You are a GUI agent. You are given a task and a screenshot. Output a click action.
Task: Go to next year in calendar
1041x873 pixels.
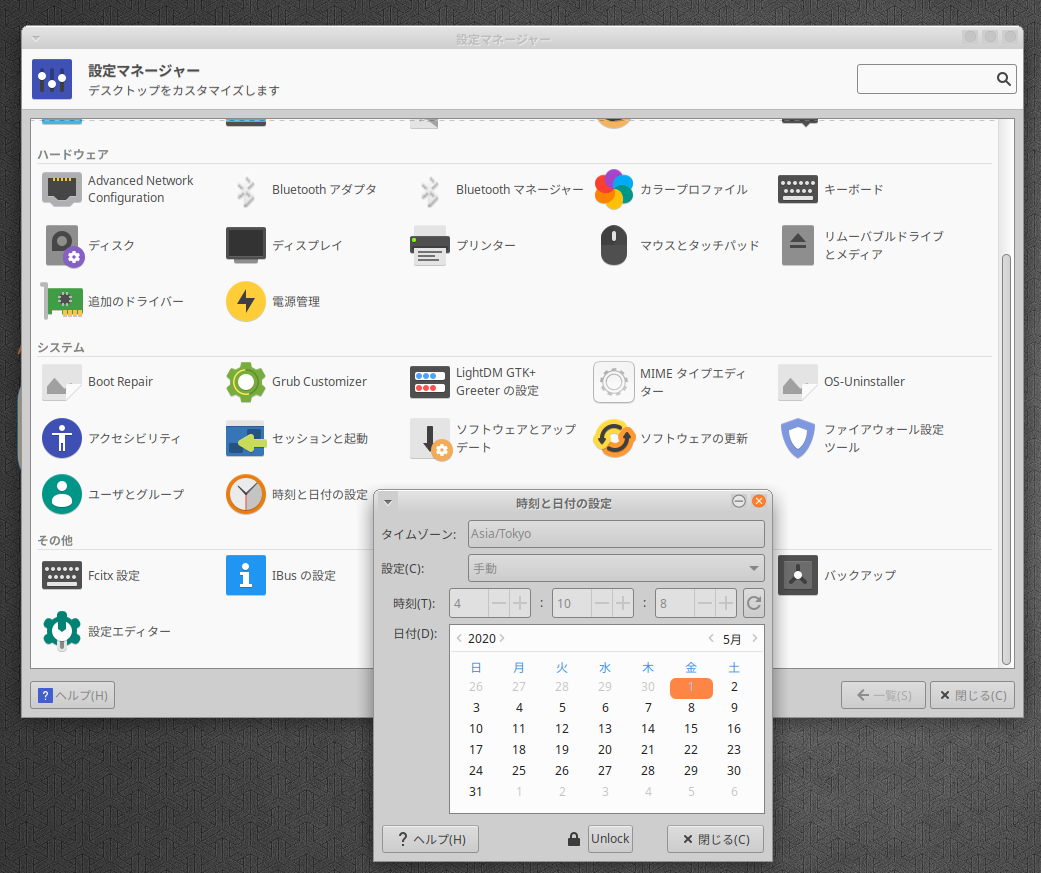[x=502, y=638]
